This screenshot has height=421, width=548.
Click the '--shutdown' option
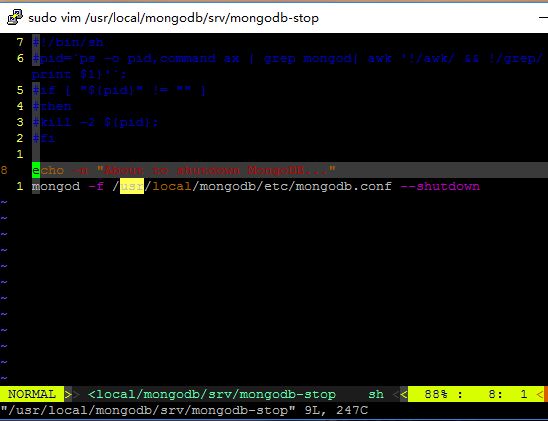440,187
